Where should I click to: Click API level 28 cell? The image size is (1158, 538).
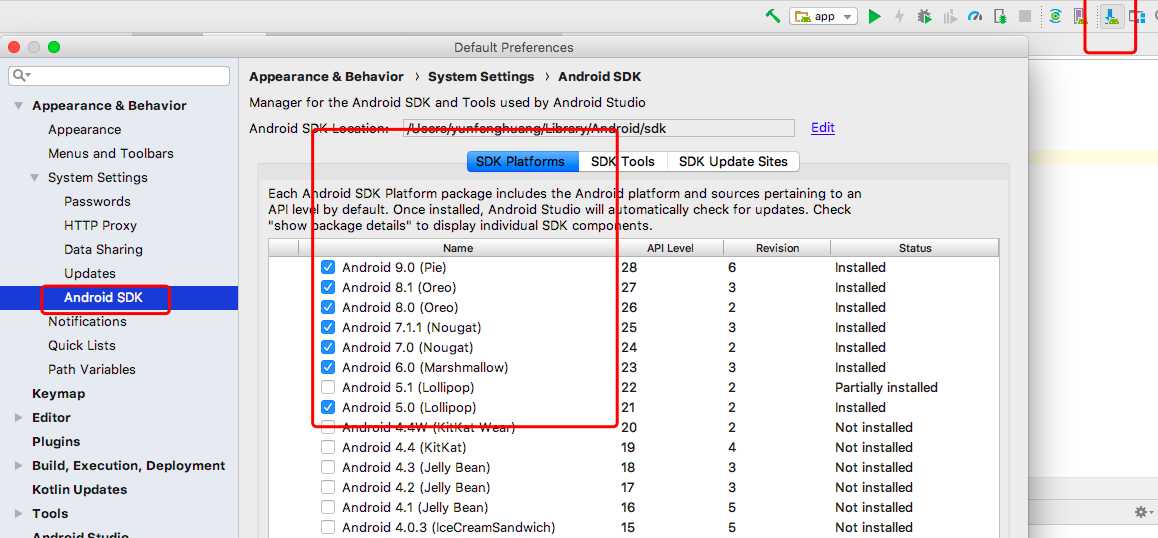[628, 268]
